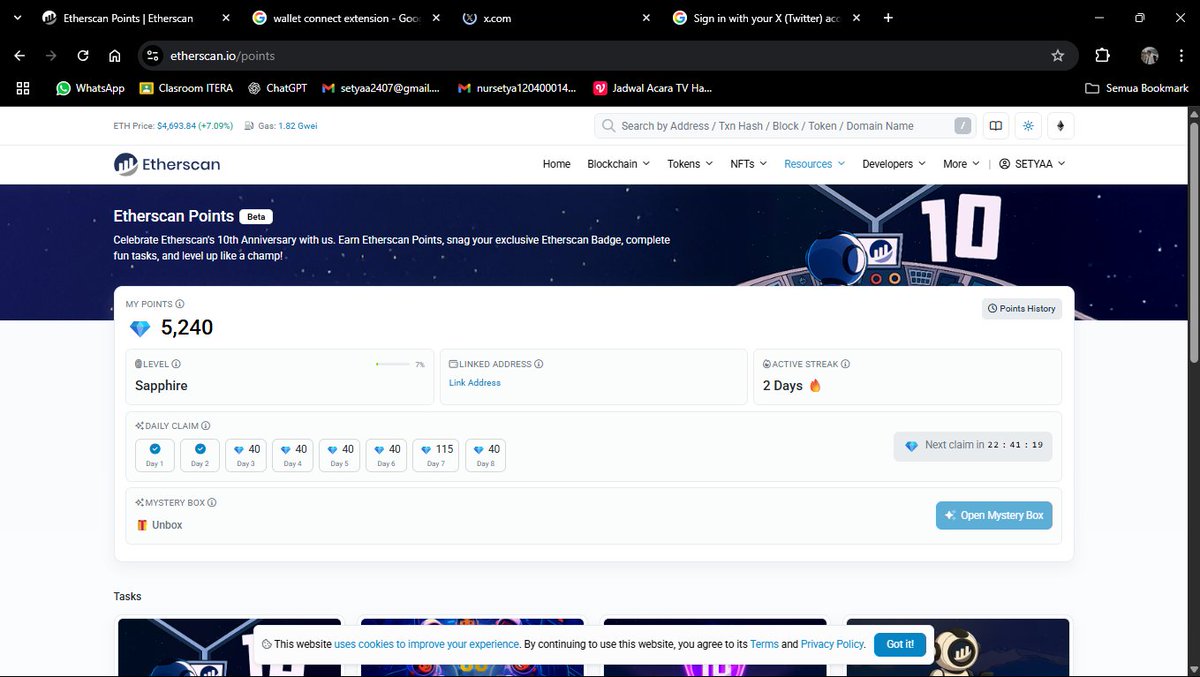Click info icon beside DAILY CLAIM

point(205,426)
